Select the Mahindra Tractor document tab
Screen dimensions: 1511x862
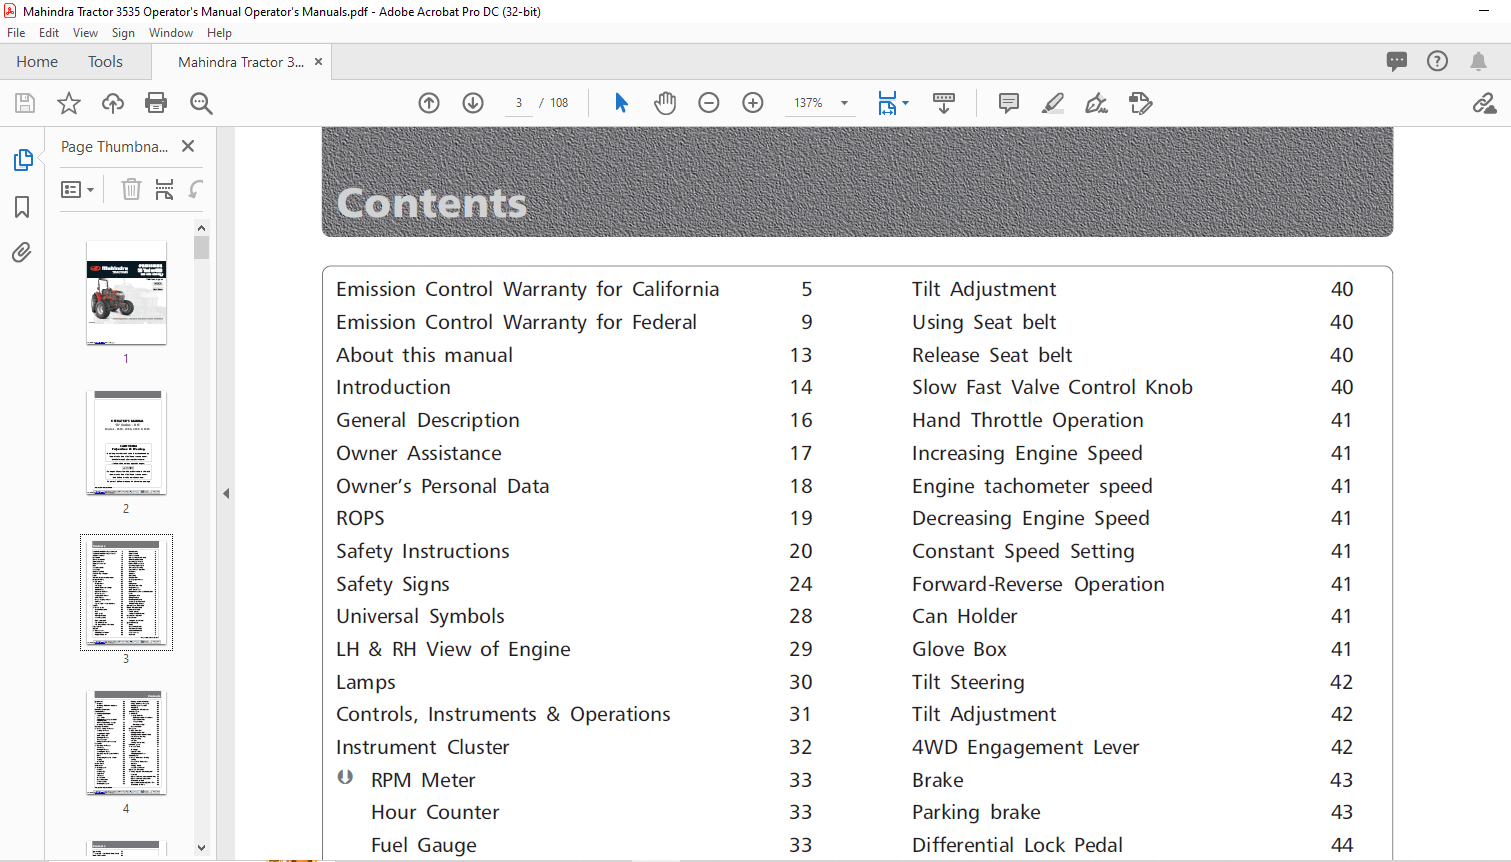coord(240,62)
